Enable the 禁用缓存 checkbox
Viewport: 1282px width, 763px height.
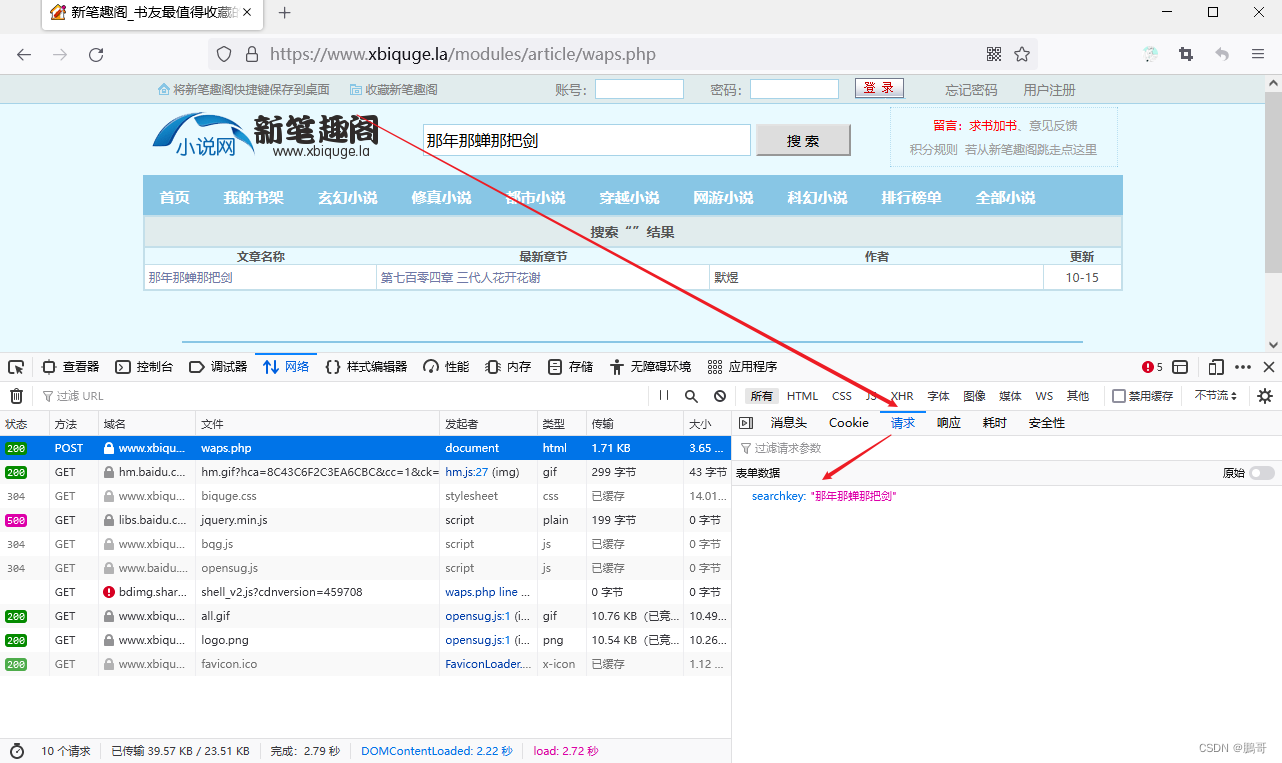(1119, 396)
